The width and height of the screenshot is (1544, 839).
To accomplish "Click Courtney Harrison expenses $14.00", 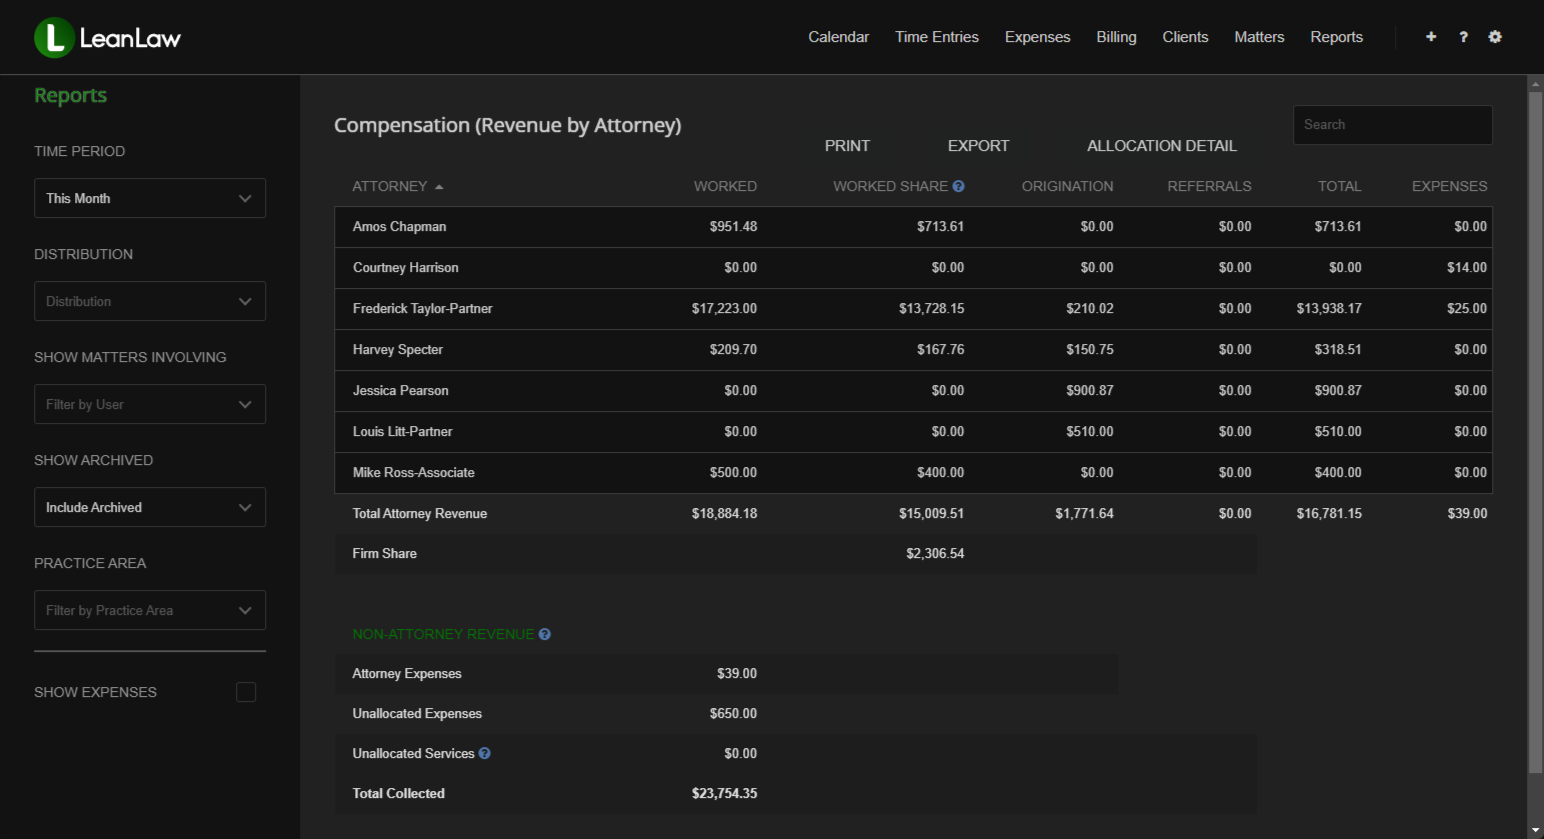I will click(1467, 267).
